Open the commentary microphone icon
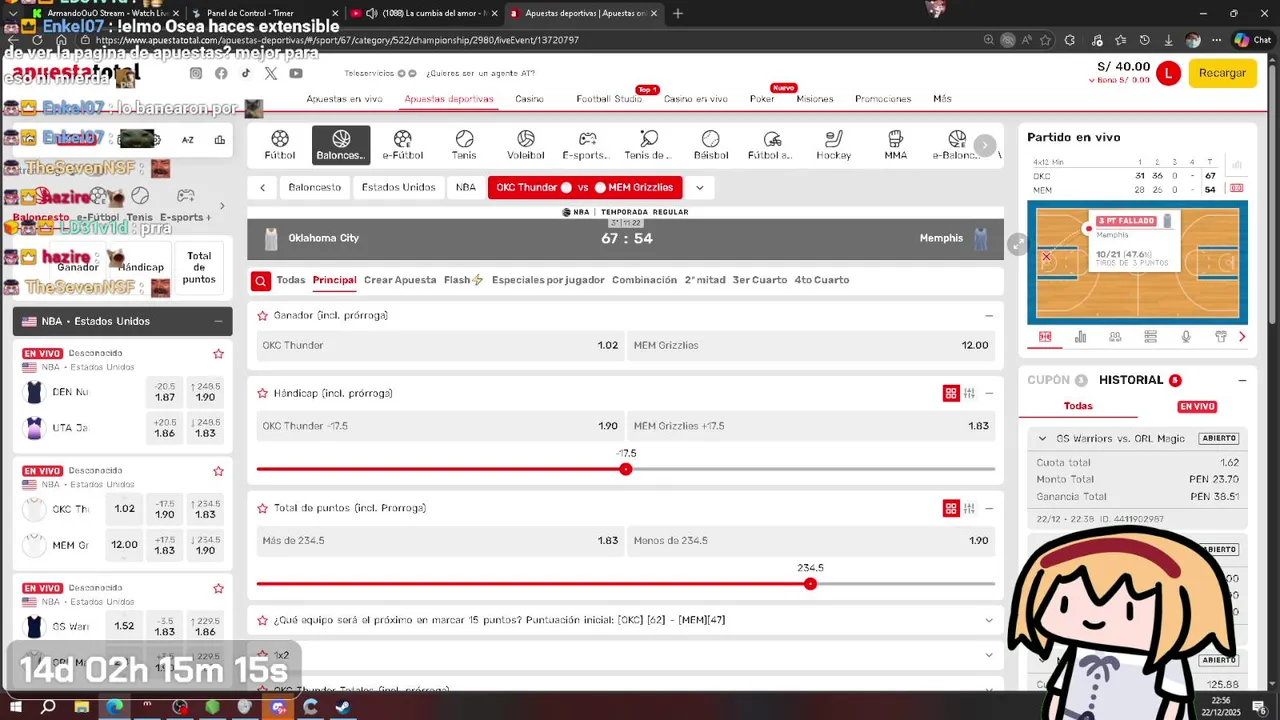Screen dimensions: 1280x720 point(1186,337)
